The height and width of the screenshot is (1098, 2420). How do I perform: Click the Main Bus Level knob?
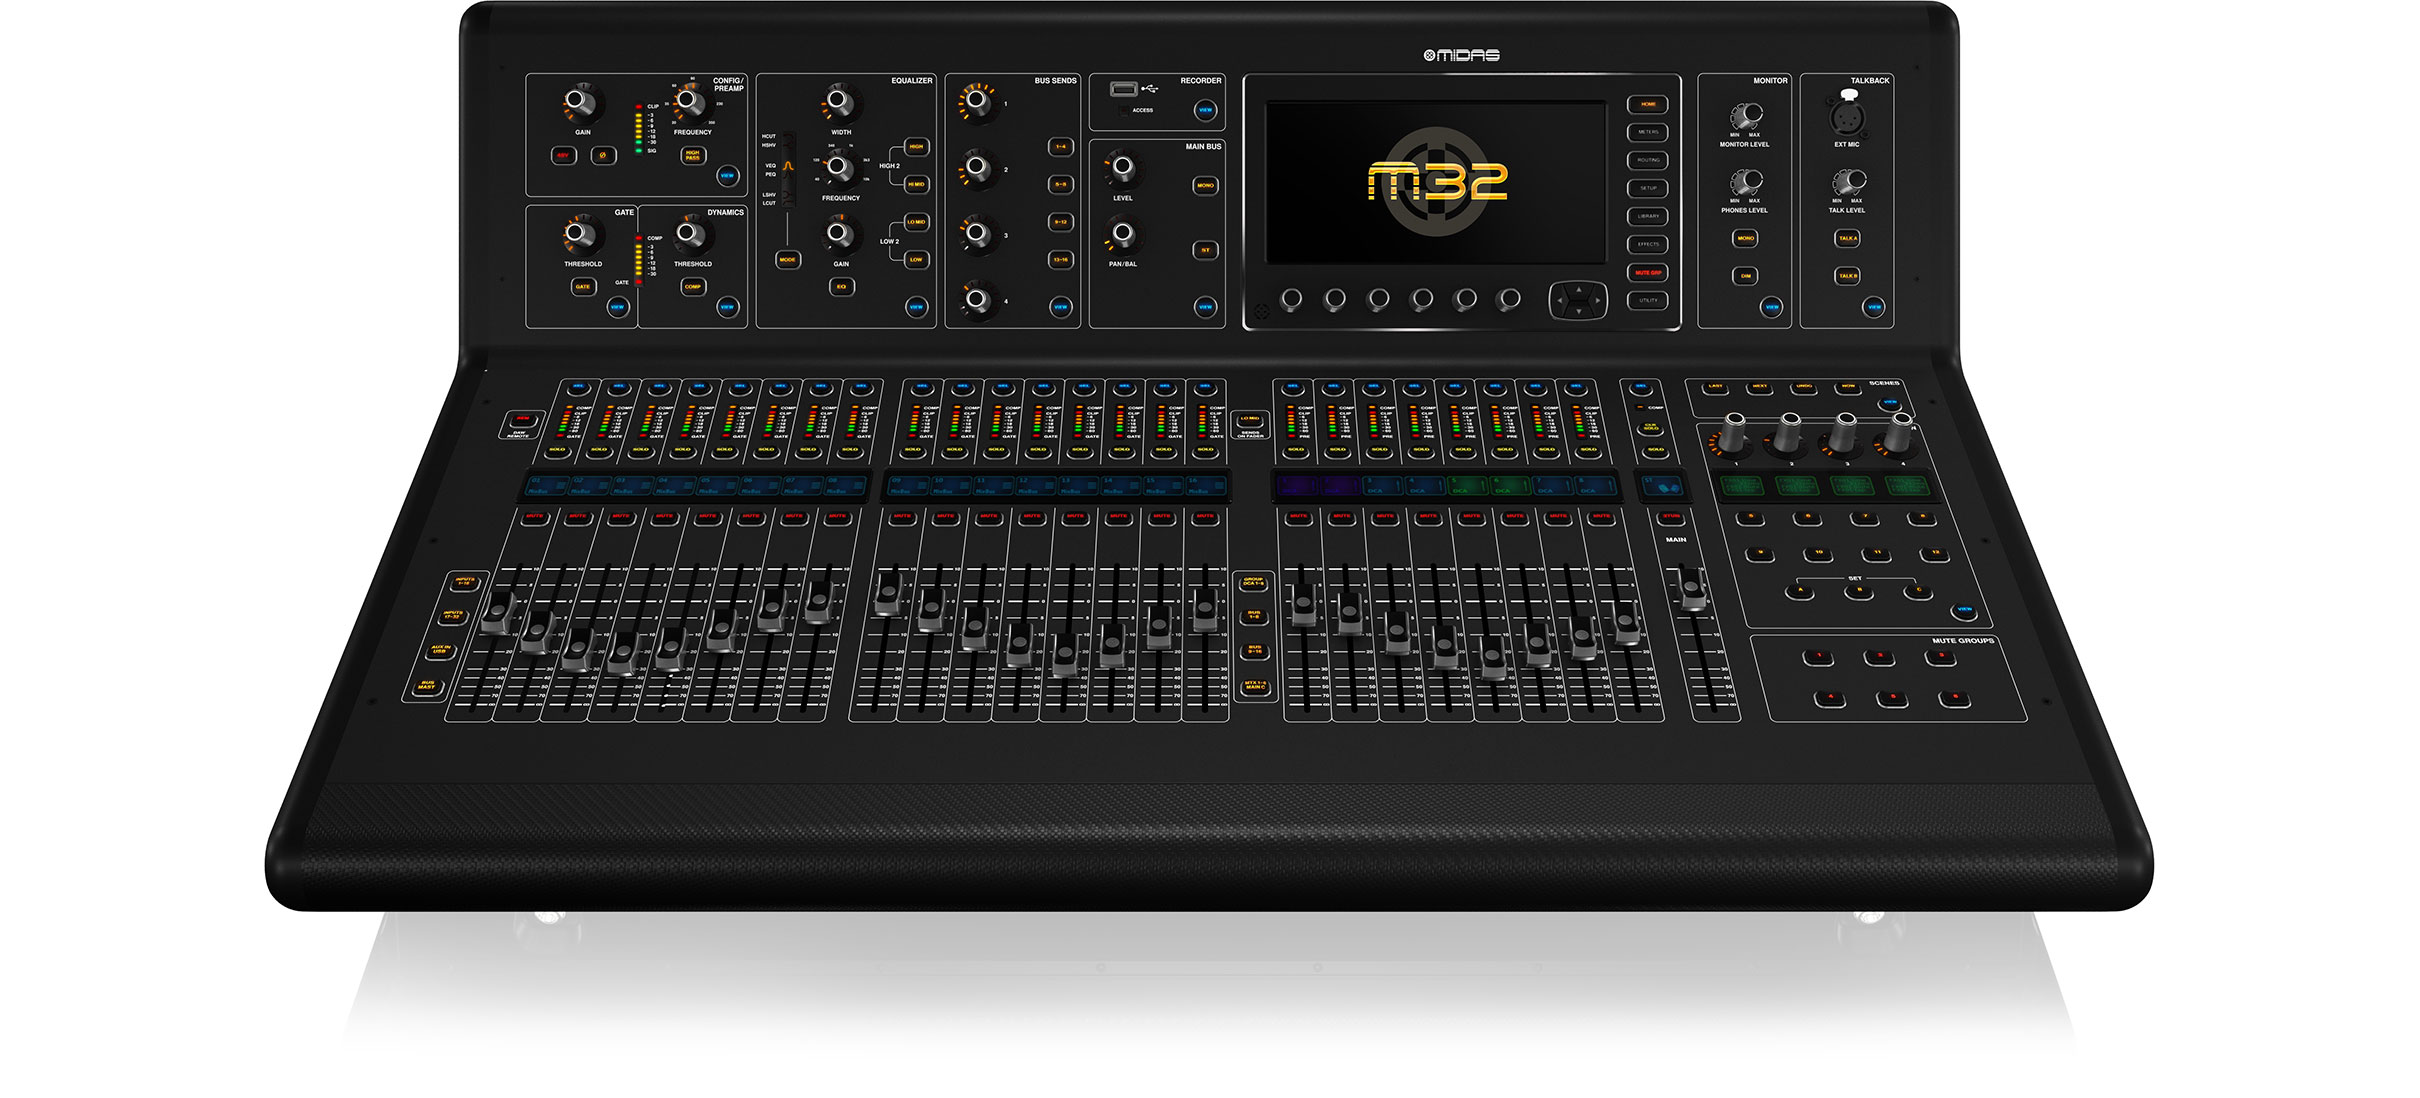[1122, 167]
